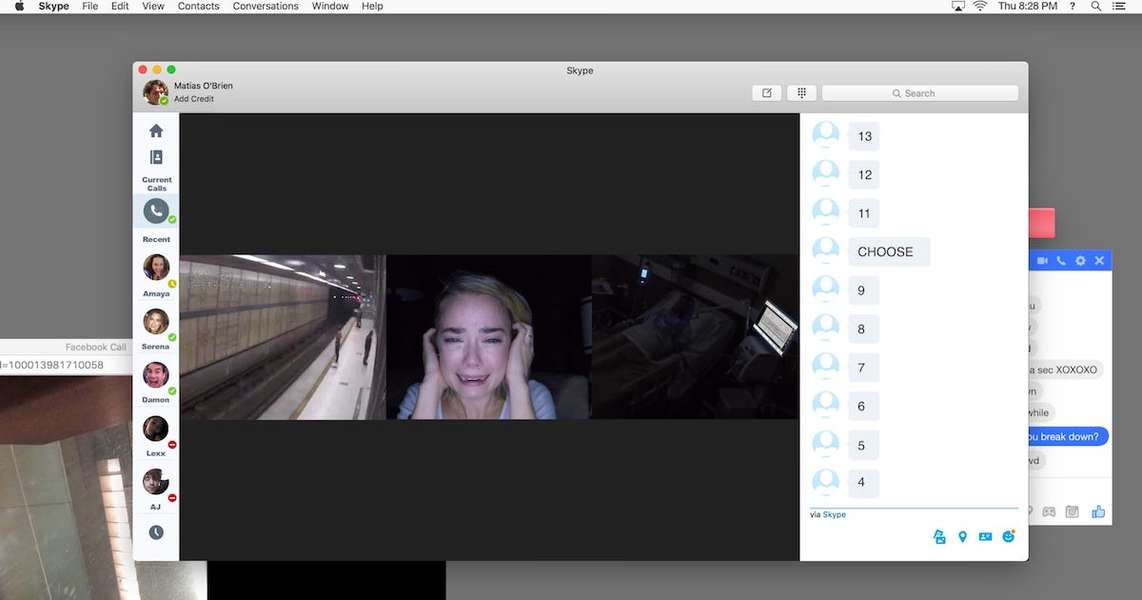Open the Skype Home icon in sidebar
Image resolution: width=1142 pixels, height=600 pixels.
click(156, 131)
